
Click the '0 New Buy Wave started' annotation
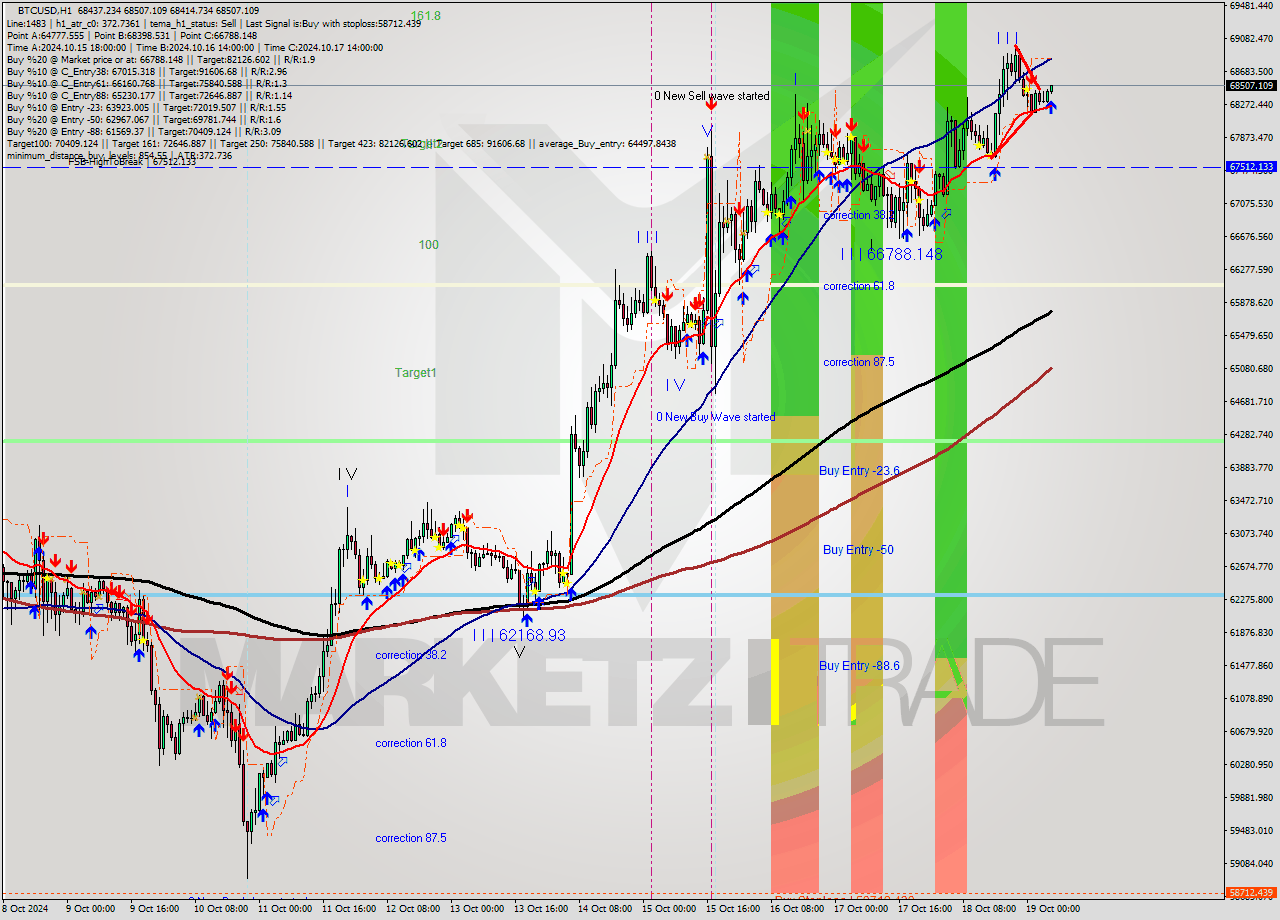(716, 417)
